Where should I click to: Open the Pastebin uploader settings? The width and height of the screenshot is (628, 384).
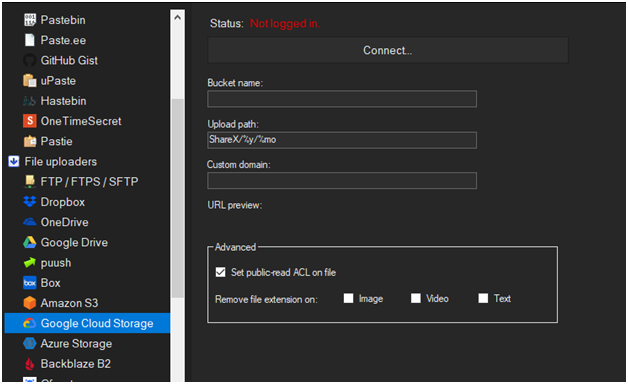tap(63, 20)
